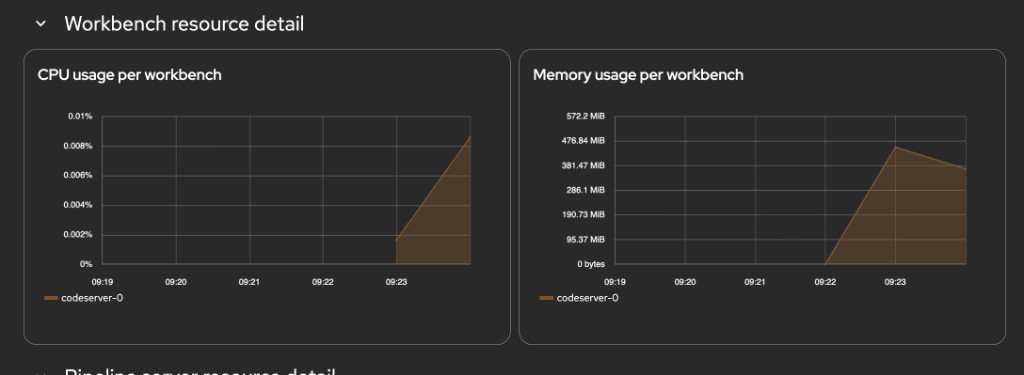
Task: Click the 0.002% axis label
Action: click(x=78, y=235)
